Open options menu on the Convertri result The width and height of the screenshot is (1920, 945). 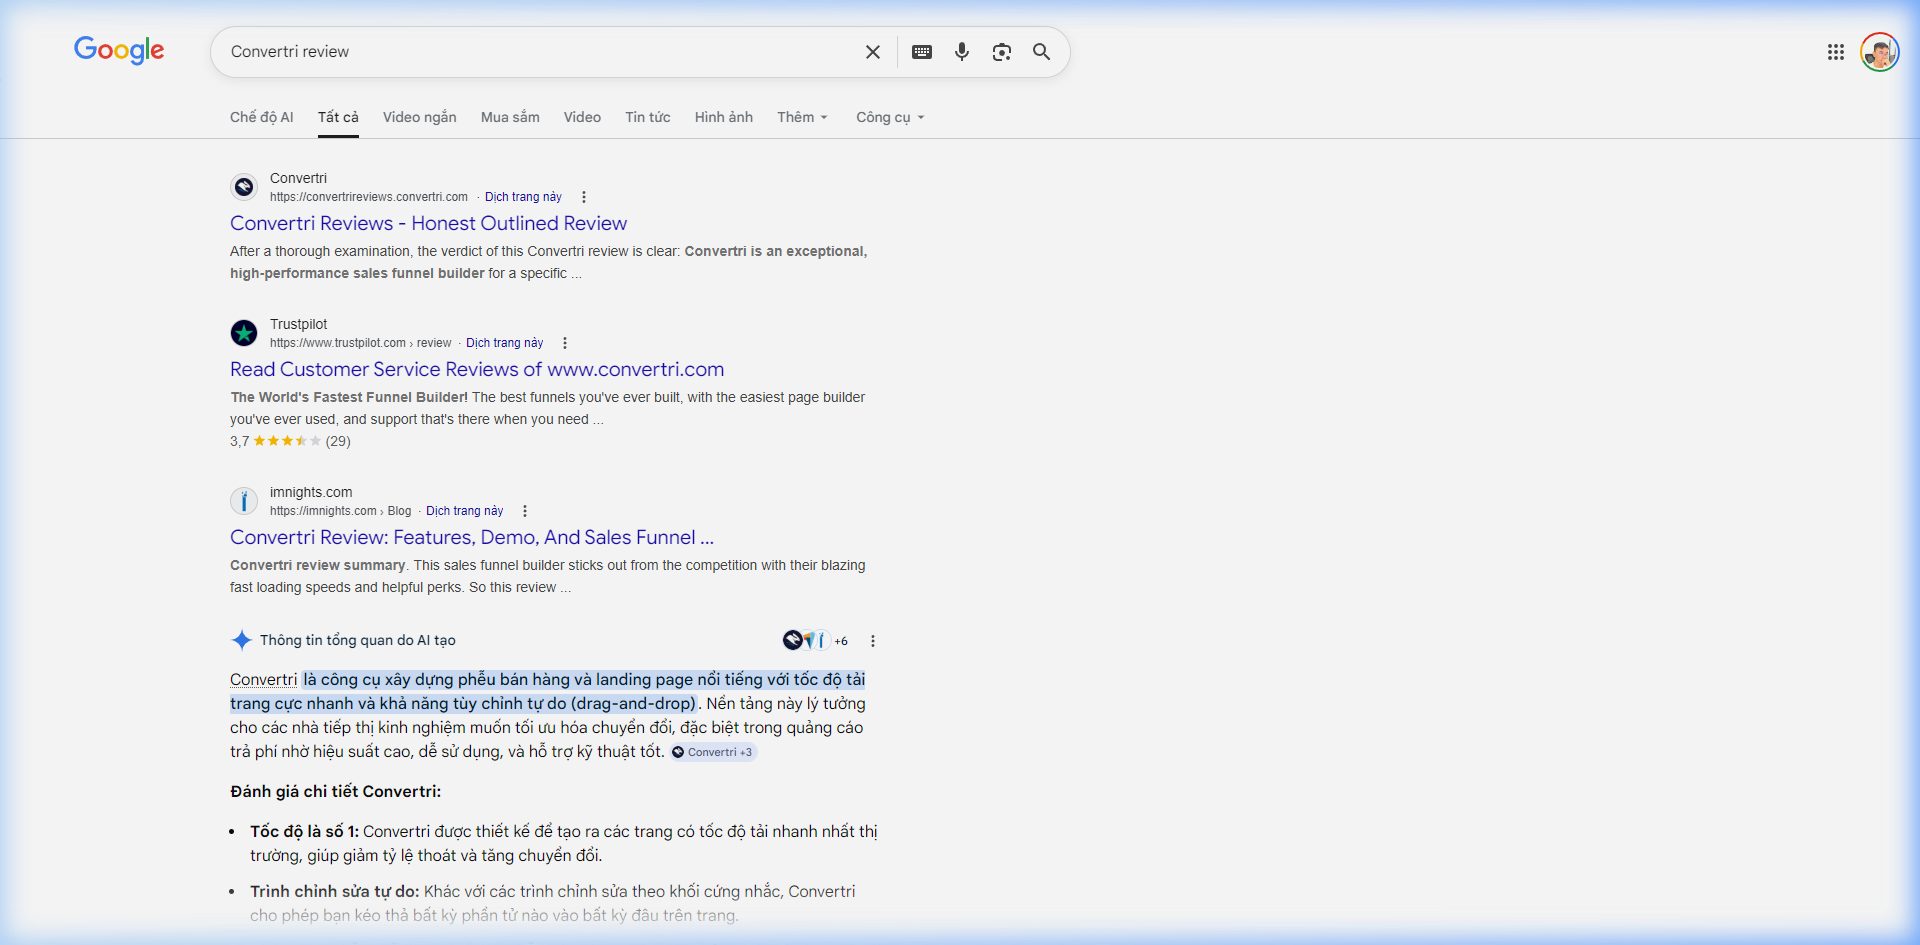[584, 197]
